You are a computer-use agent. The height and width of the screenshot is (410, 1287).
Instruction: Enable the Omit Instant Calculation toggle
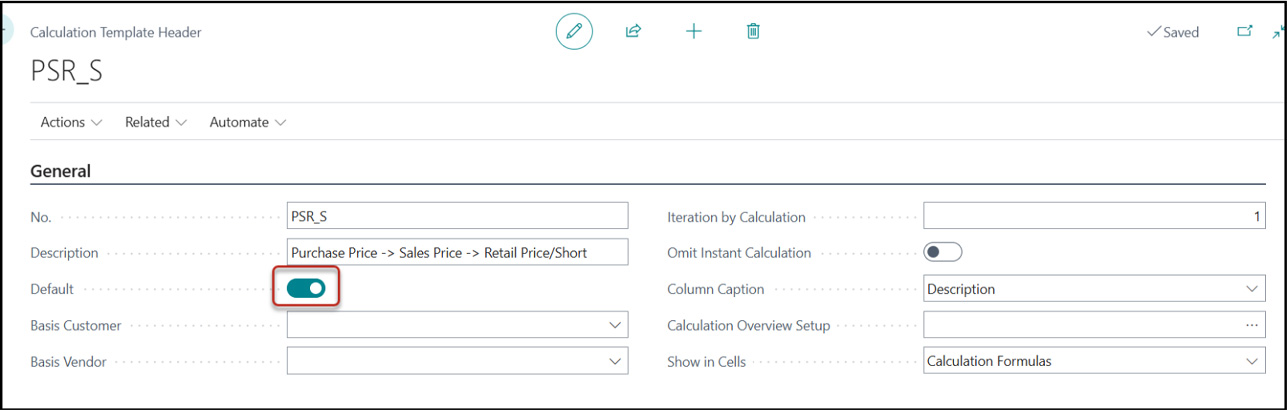click(942, 253)
